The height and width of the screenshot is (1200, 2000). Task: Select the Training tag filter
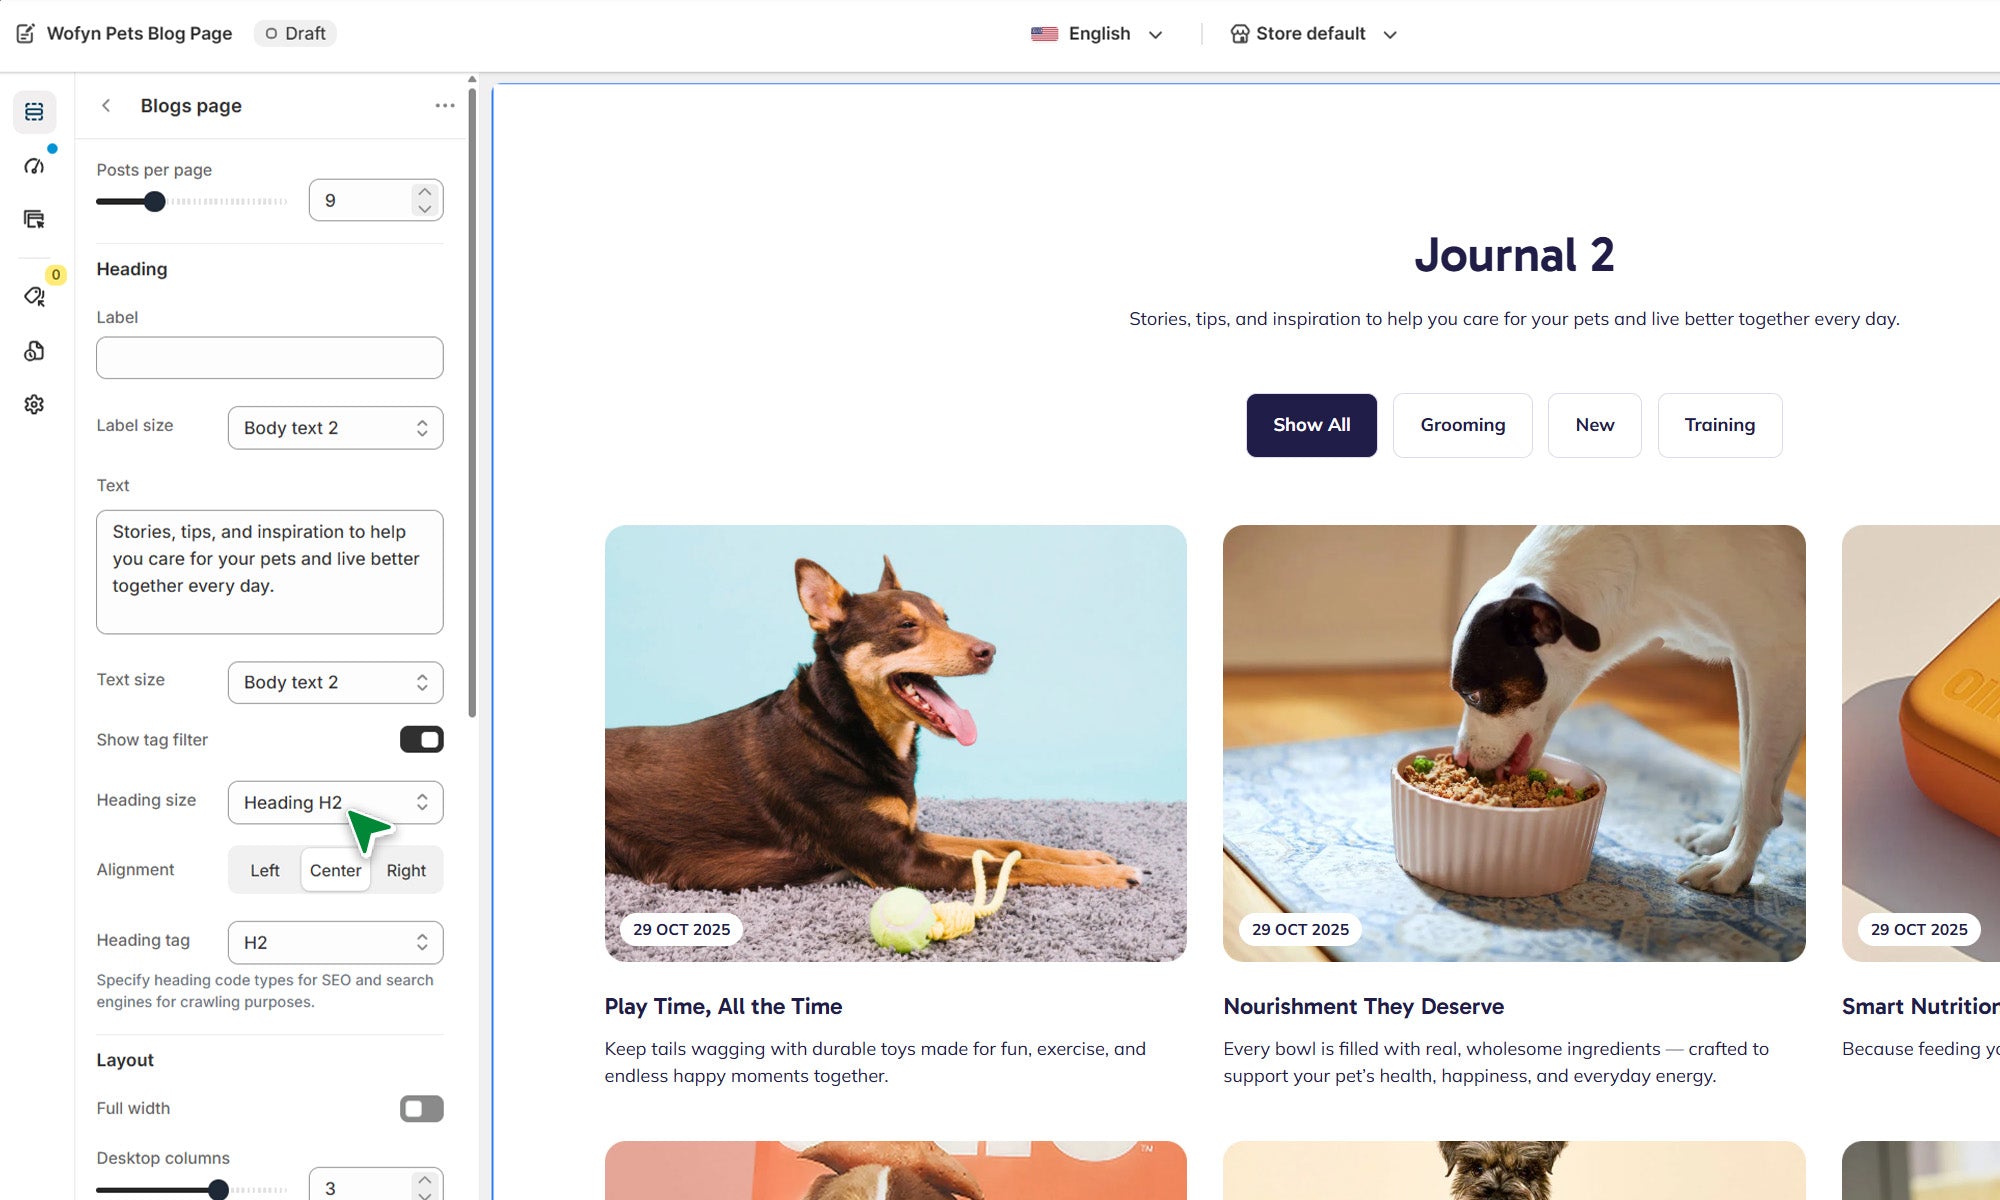point(1720,425)
